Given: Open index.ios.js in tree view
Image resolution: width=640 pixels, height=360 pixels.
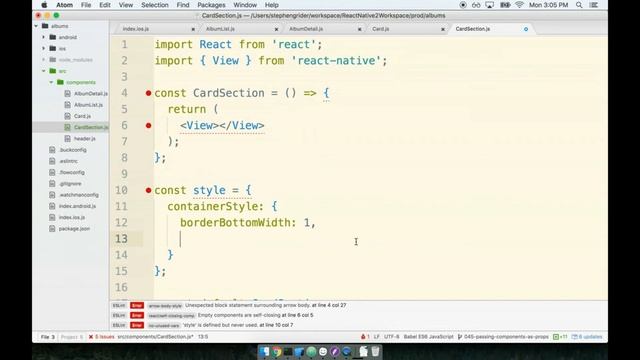Looking at the screenshot, I should (x=72, y=218).
